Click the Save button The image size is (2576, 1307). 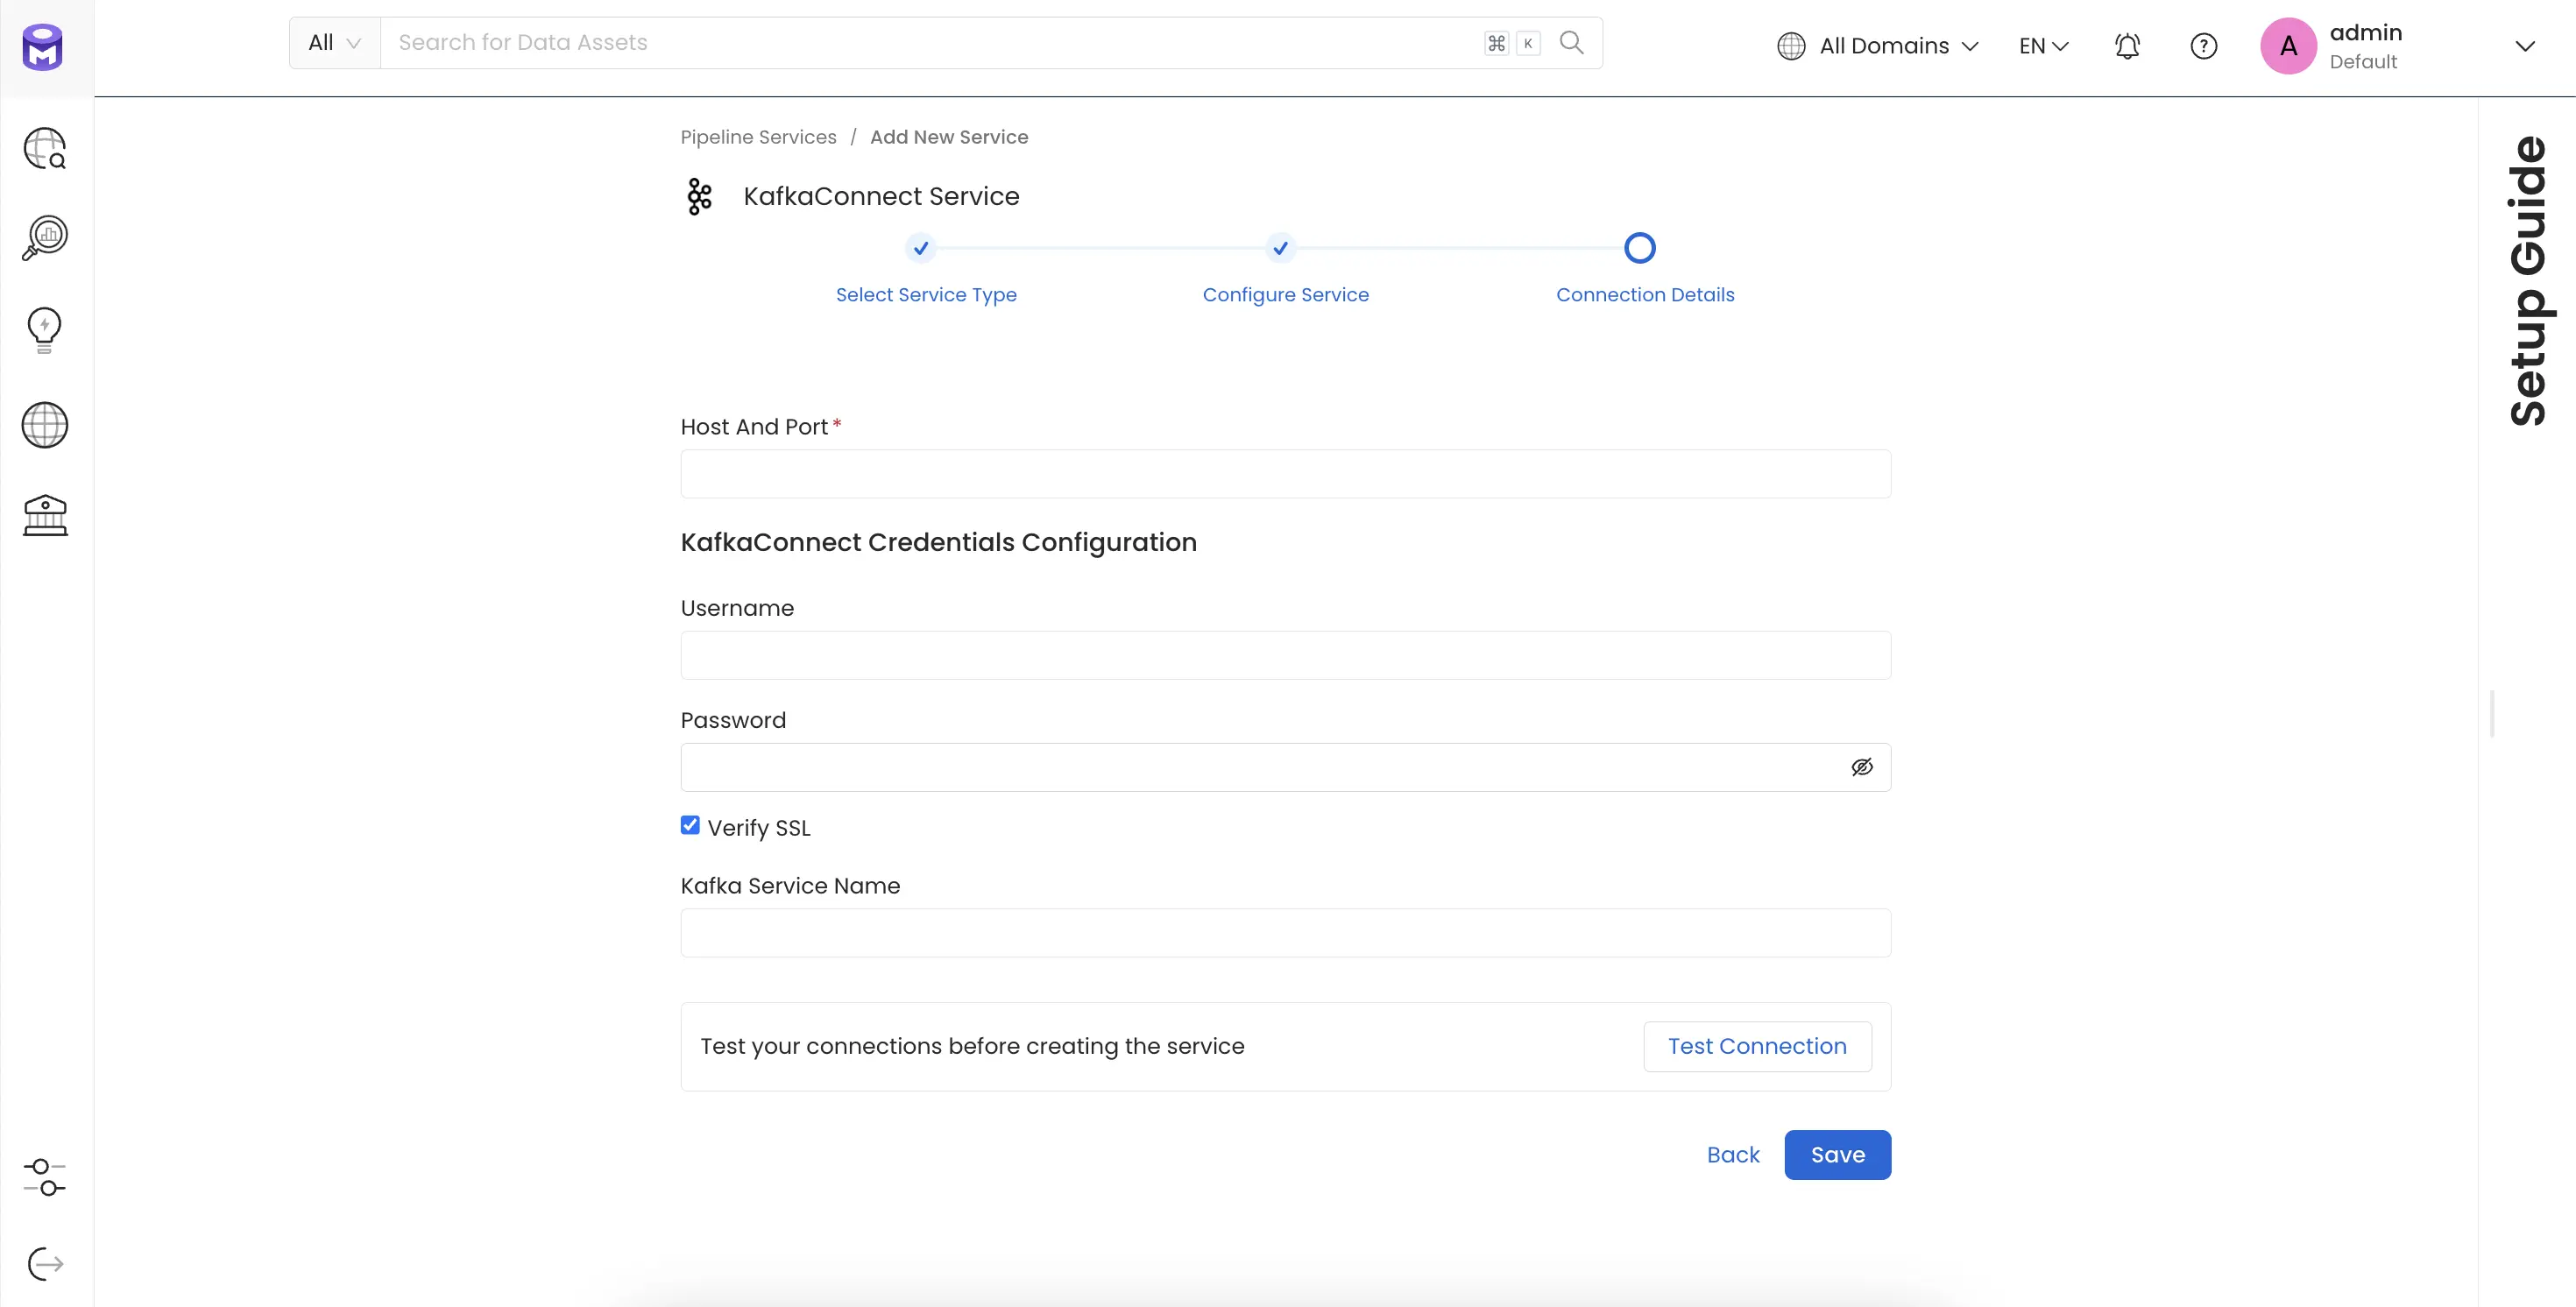tap(1837, 1154)
